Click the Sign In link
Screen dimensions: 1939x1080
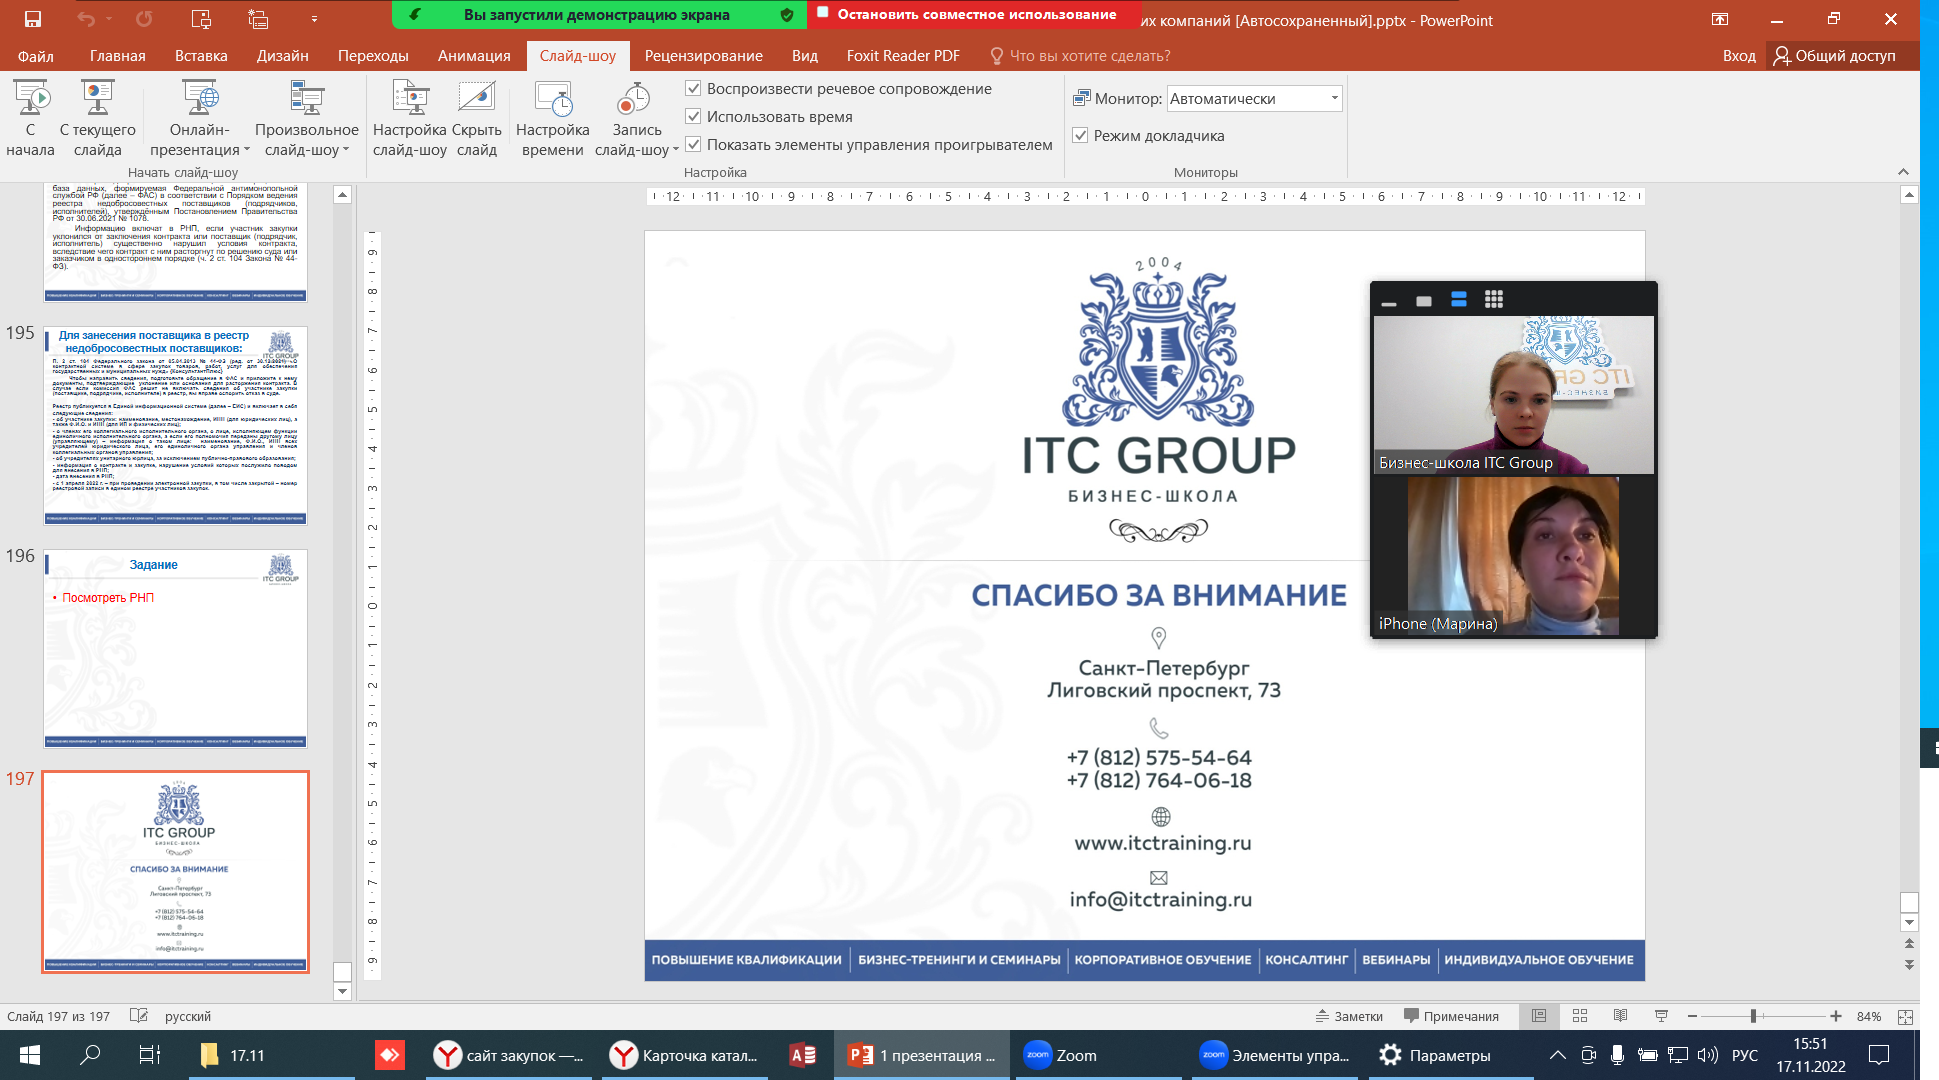1739,56
